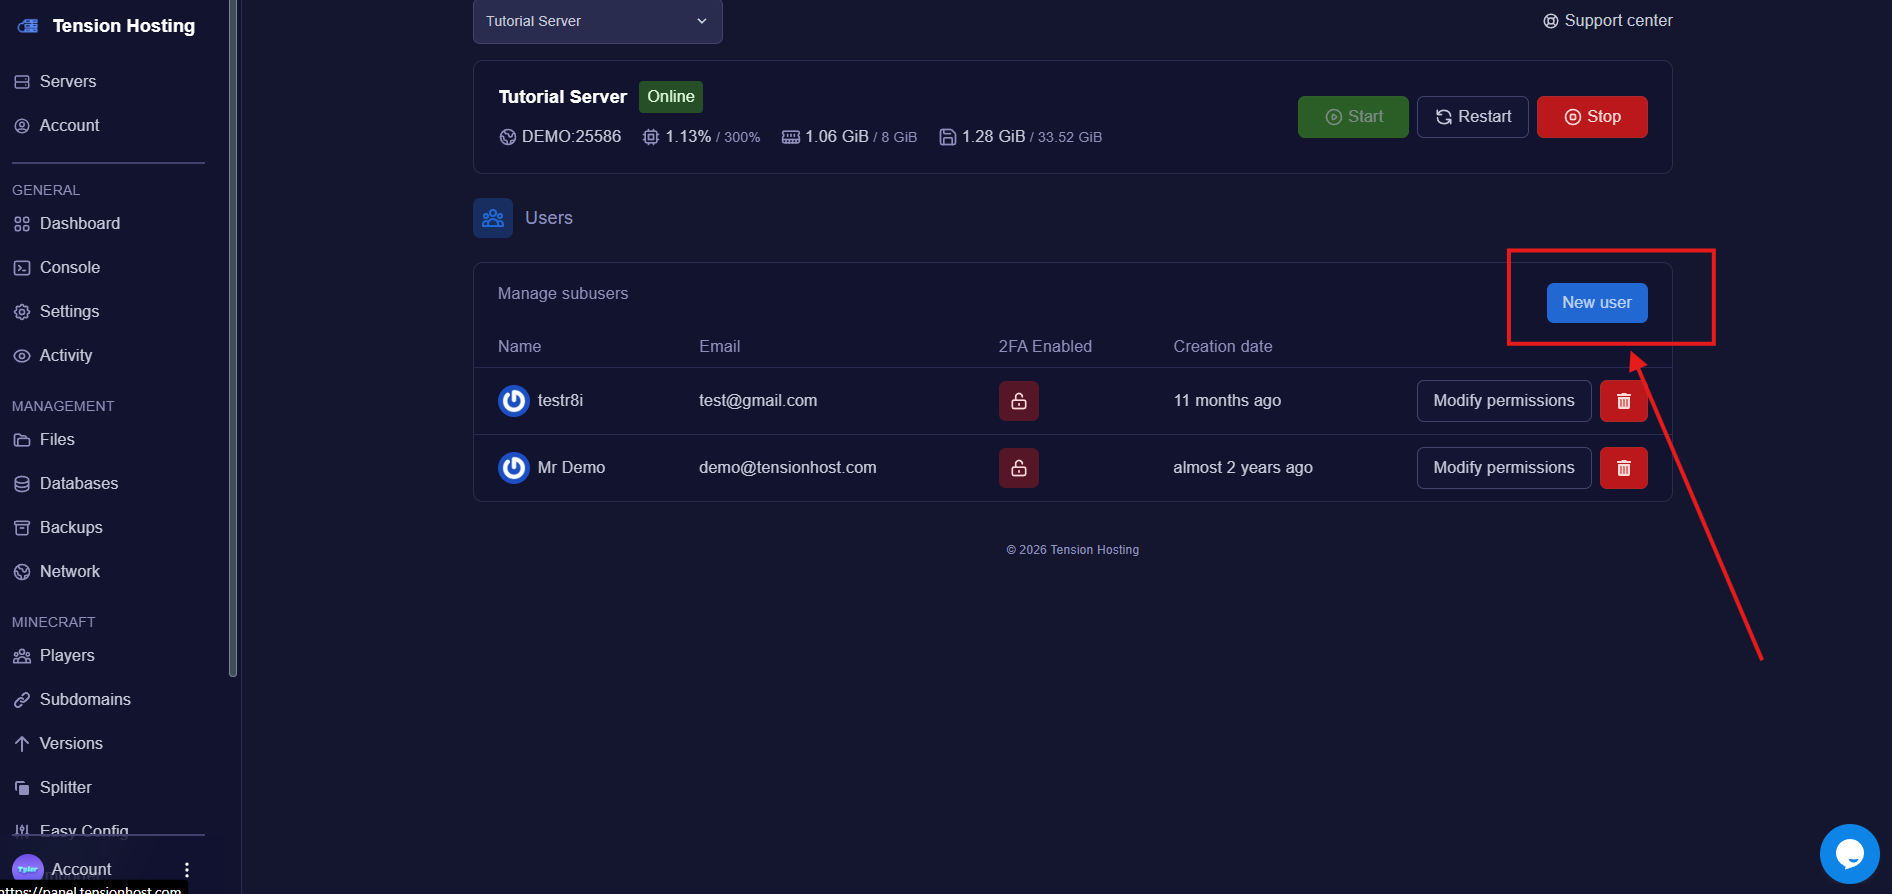1892x894 pixels.
Task: Click the New user button
Action: (x=1597, y=303)
